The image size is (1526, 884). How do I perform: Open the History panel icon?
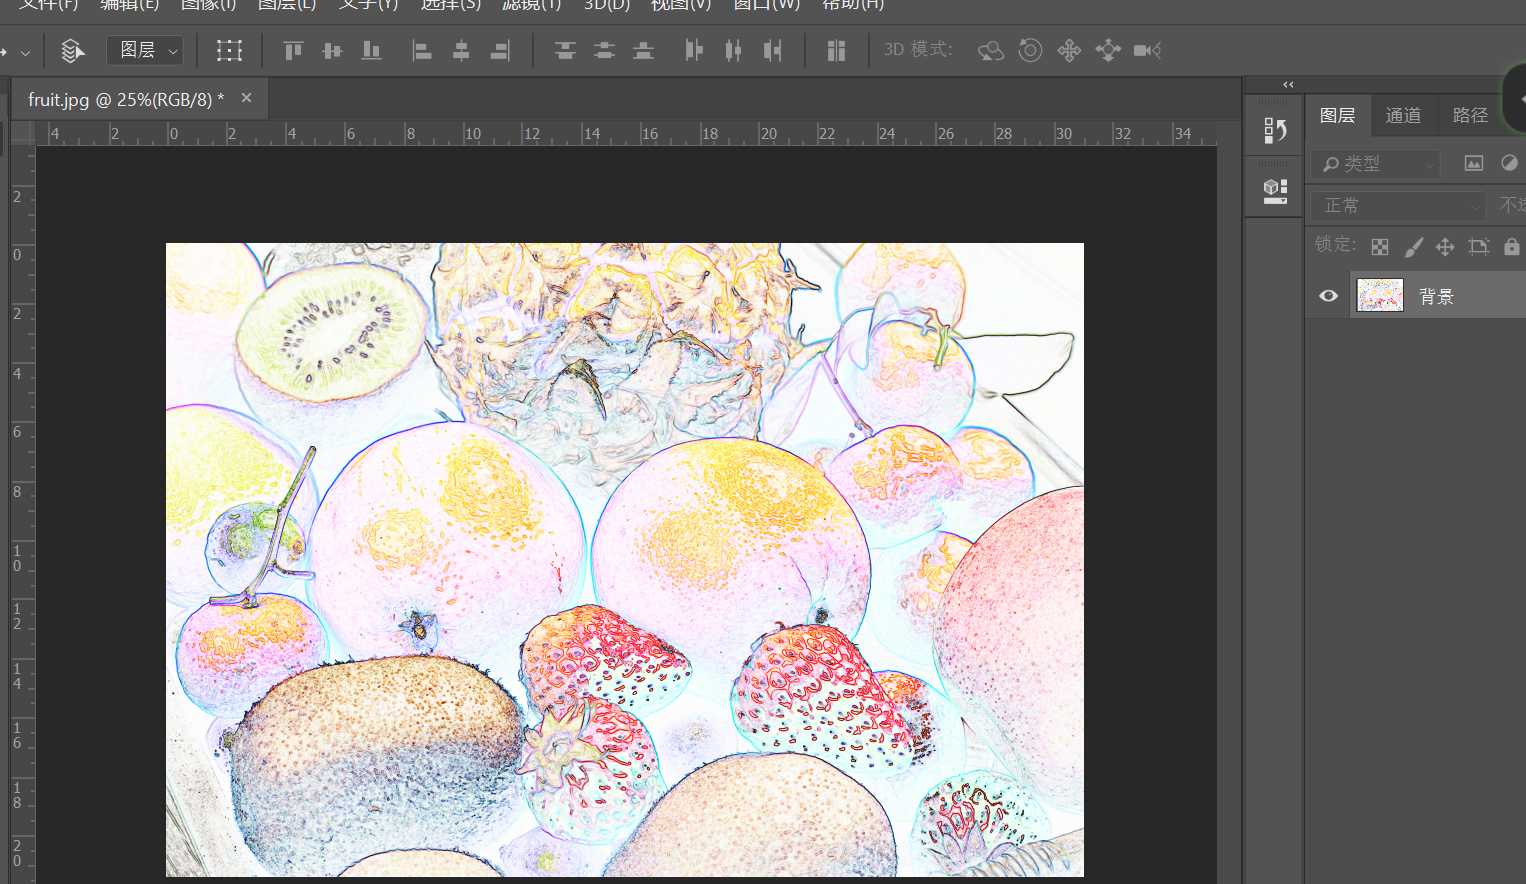[x=1275, y=130]
